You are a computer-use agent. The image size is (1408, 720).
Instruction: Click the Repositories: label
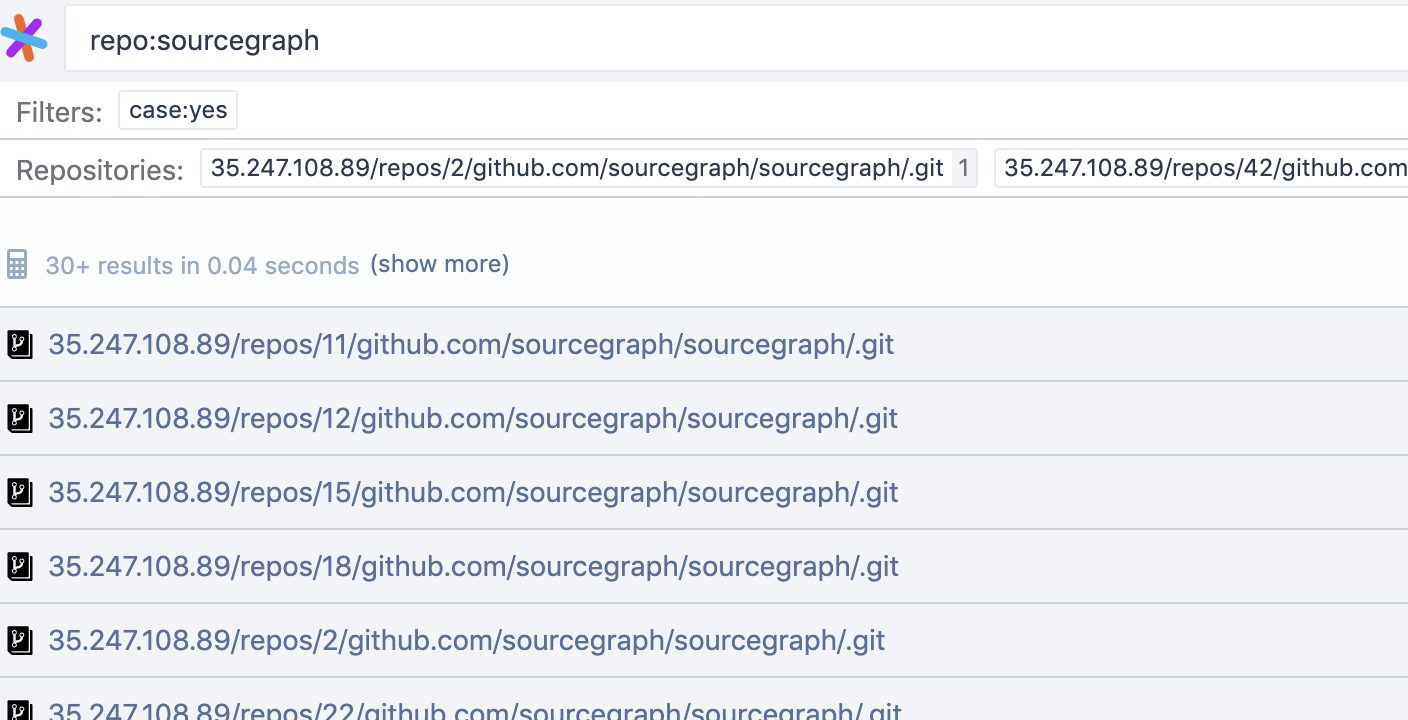click(100, 170)
